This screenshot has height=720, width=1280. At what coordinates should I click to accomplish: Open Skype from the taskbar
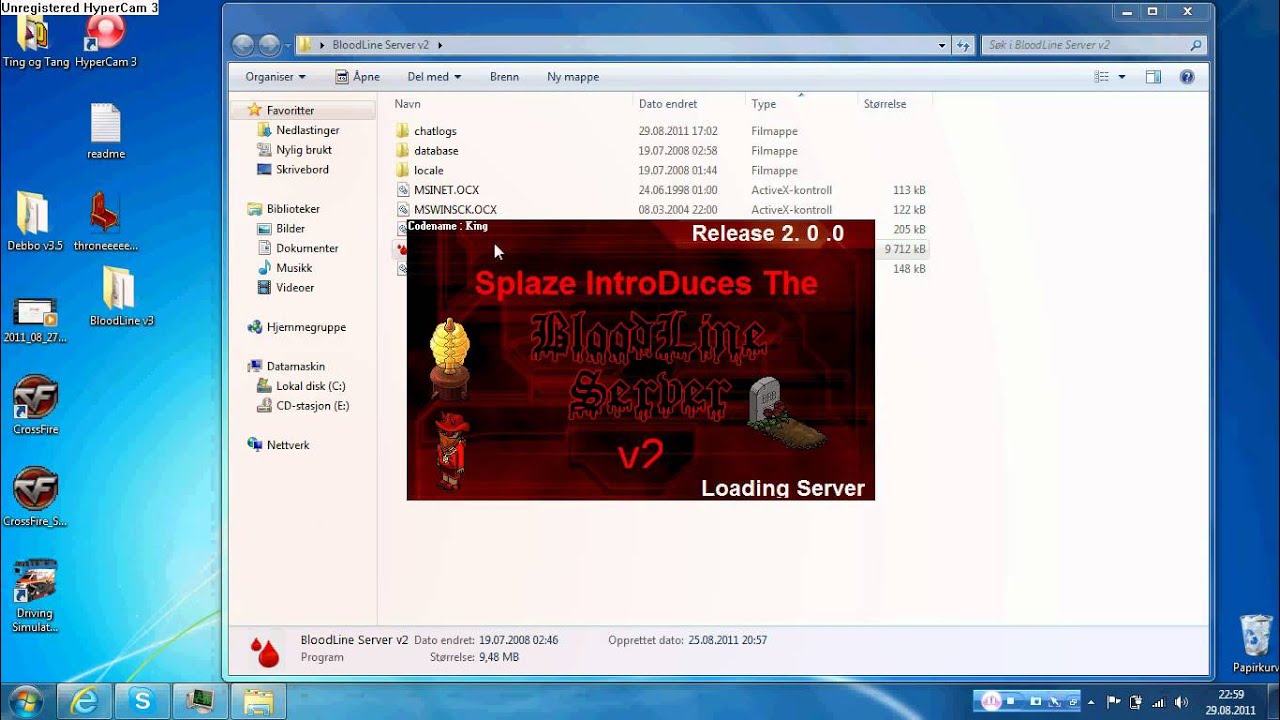click(141, 702)
